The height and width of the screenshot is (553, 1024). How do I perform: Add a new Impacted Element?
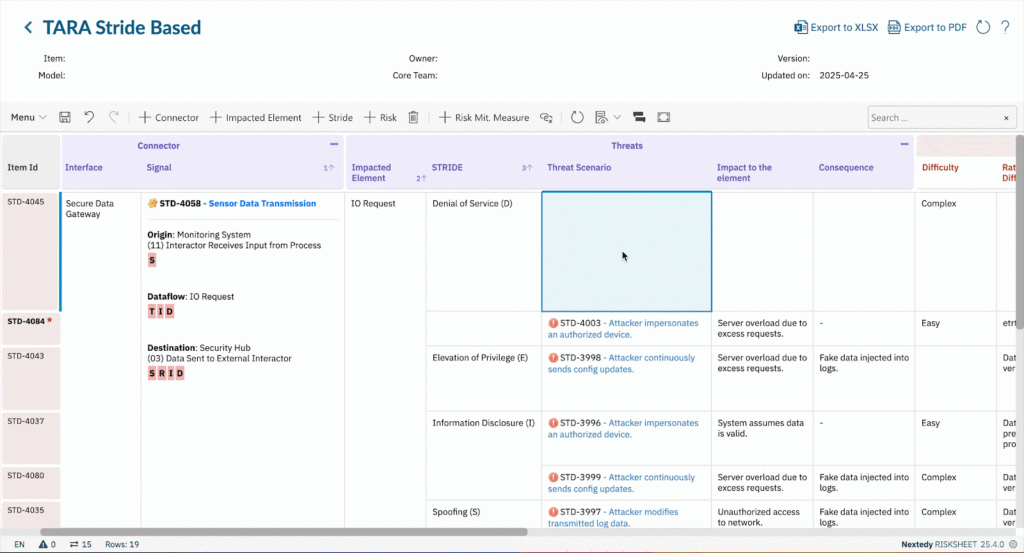[x=255, y=117]
